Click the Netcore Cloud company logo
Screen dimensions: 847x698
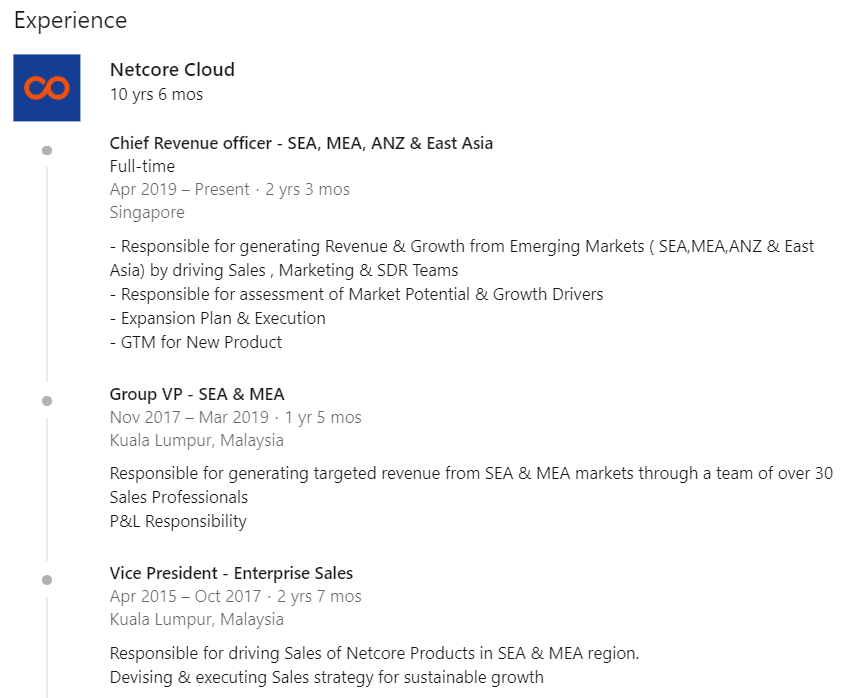coord(47,88)
